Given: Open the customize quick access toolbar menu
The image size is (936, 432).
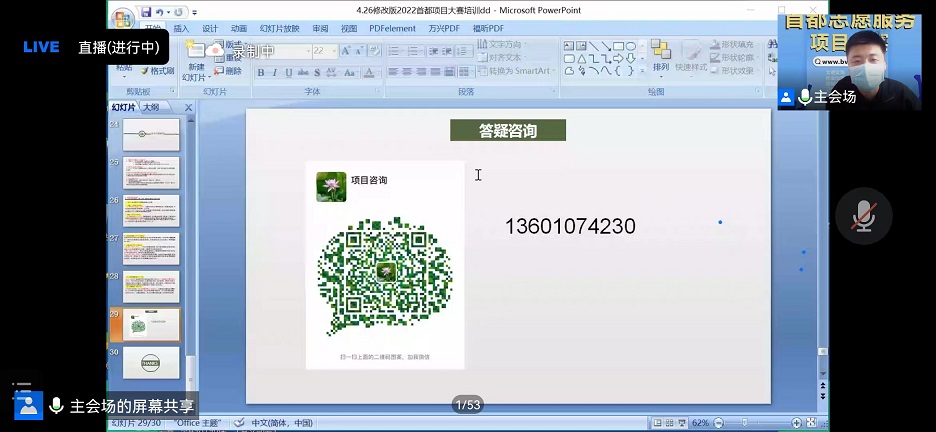Looking at the screenshot, I should (x=195, y=12).
